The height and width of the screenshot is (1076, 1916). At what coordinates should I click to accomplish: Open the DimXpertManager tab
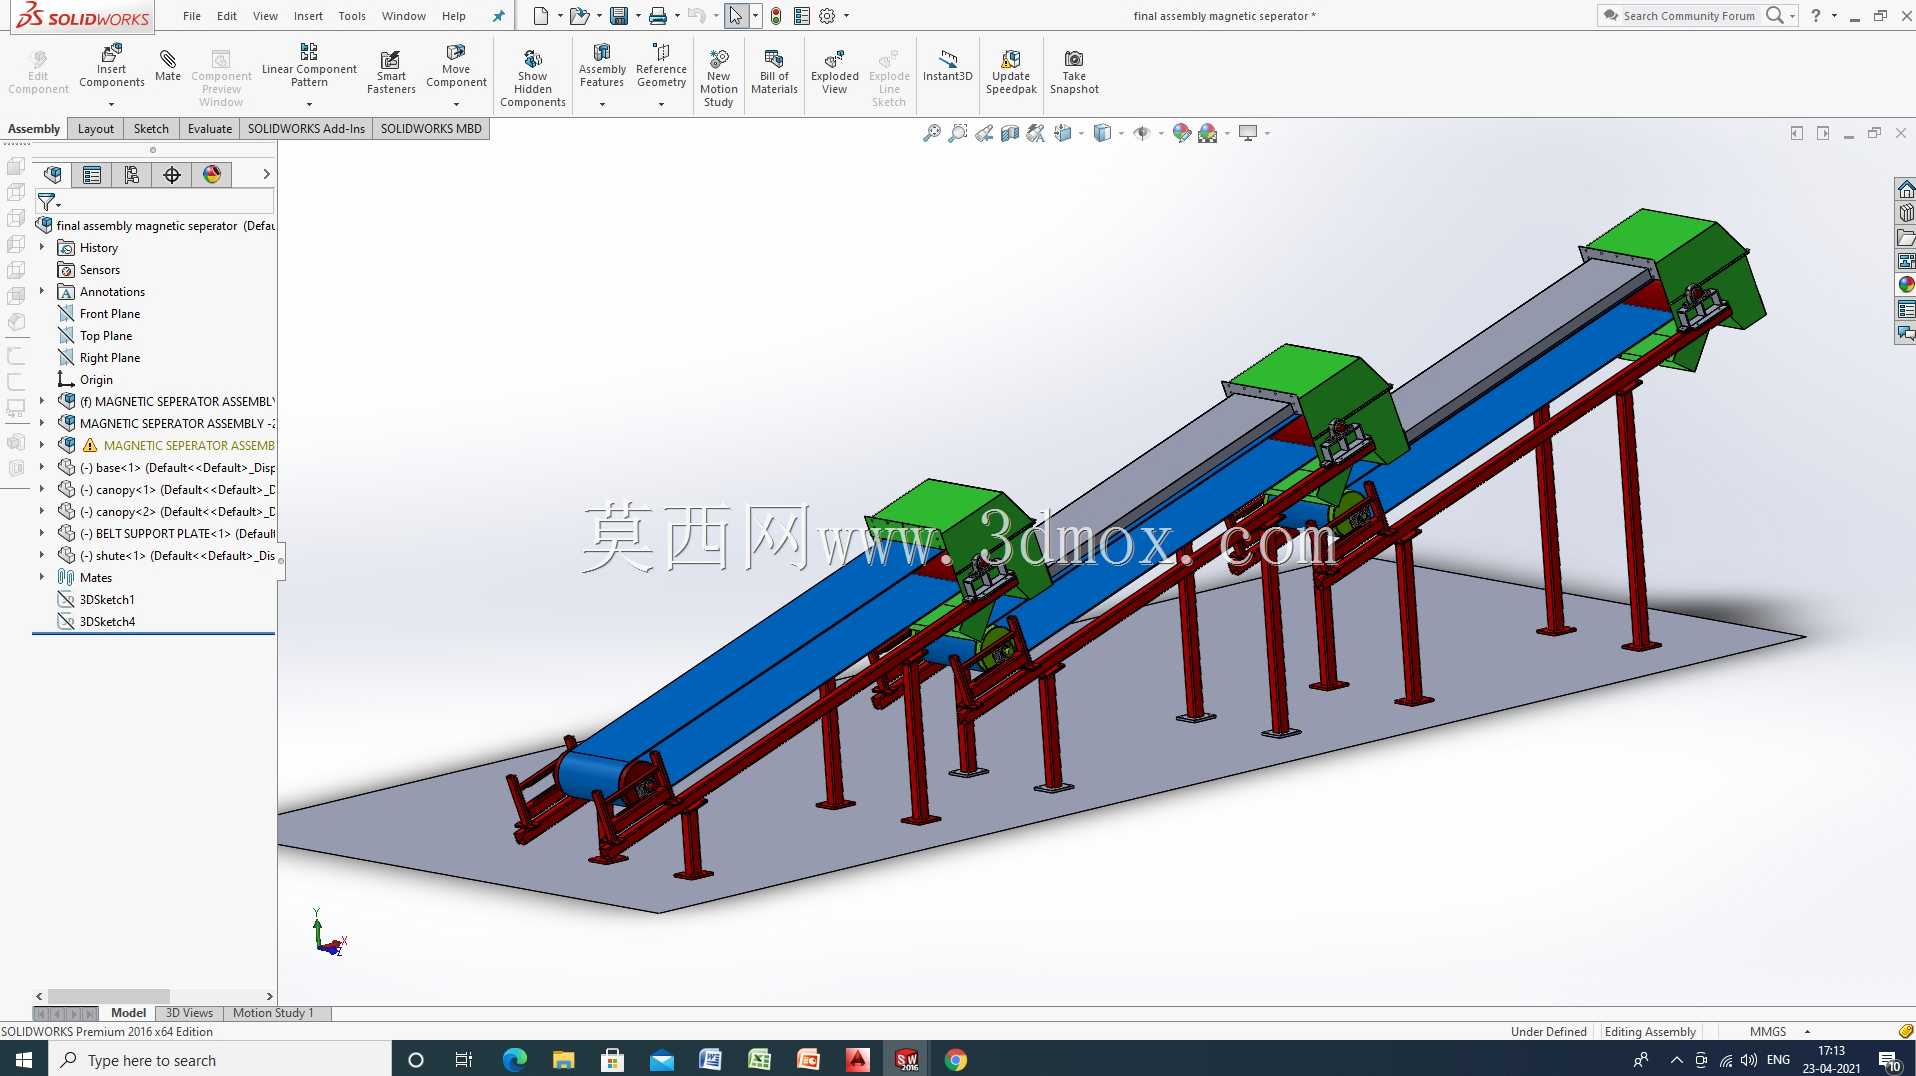172,175
